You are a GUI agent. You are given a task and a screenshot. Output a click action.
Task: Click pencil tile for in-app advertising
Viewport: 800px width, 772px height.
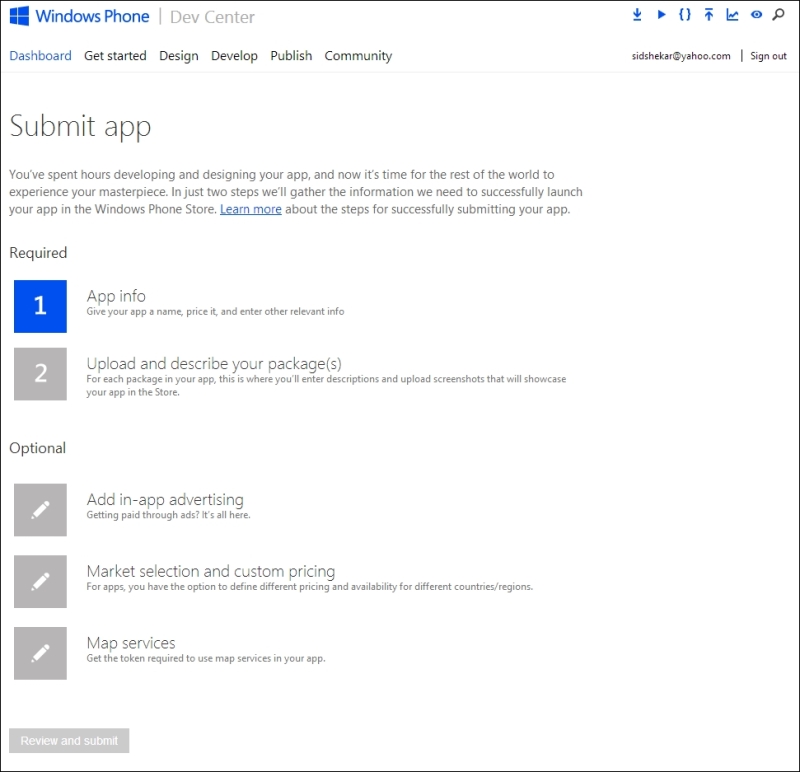pos(40,510)
